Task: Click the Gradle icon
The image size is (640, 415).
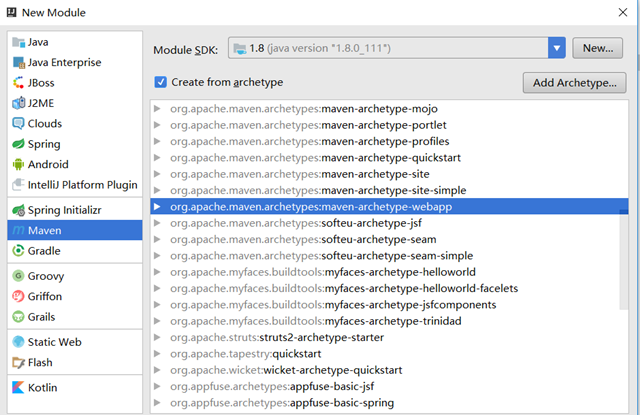Action: click(x=18, y=251)
